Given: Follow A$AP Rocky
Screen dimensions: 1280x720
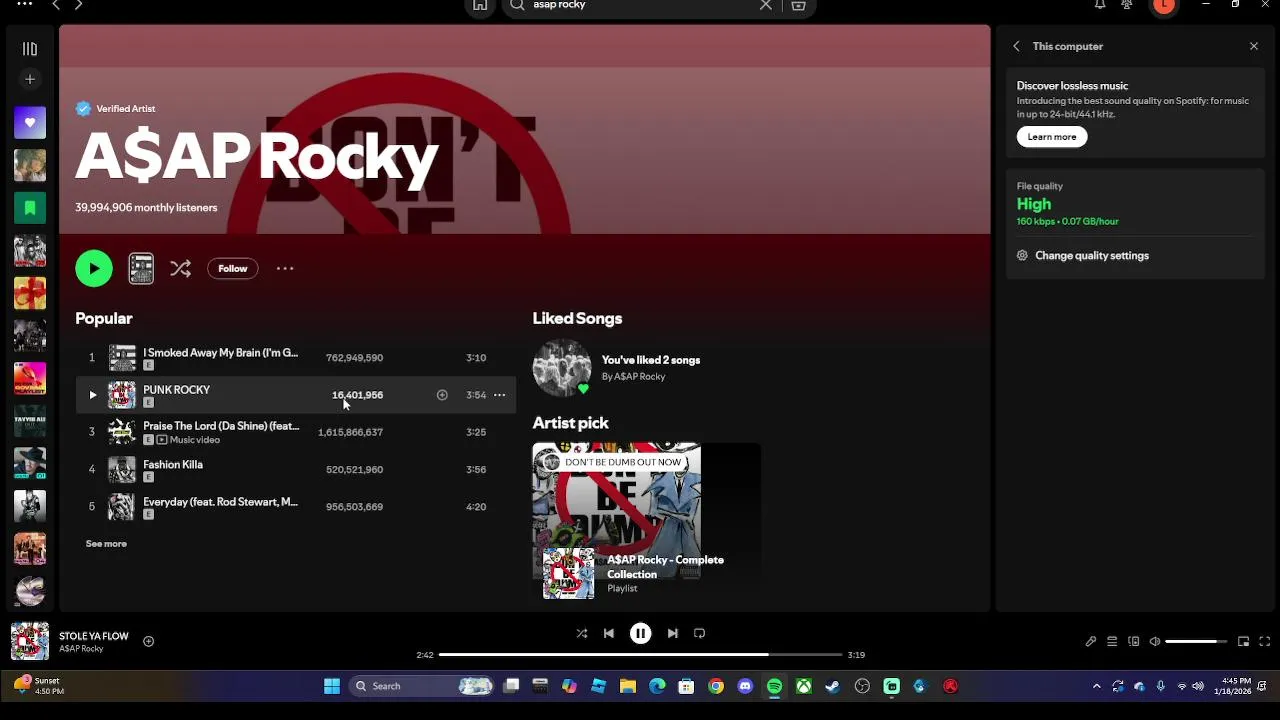Looking at the screenshot, I should (233, 268).
